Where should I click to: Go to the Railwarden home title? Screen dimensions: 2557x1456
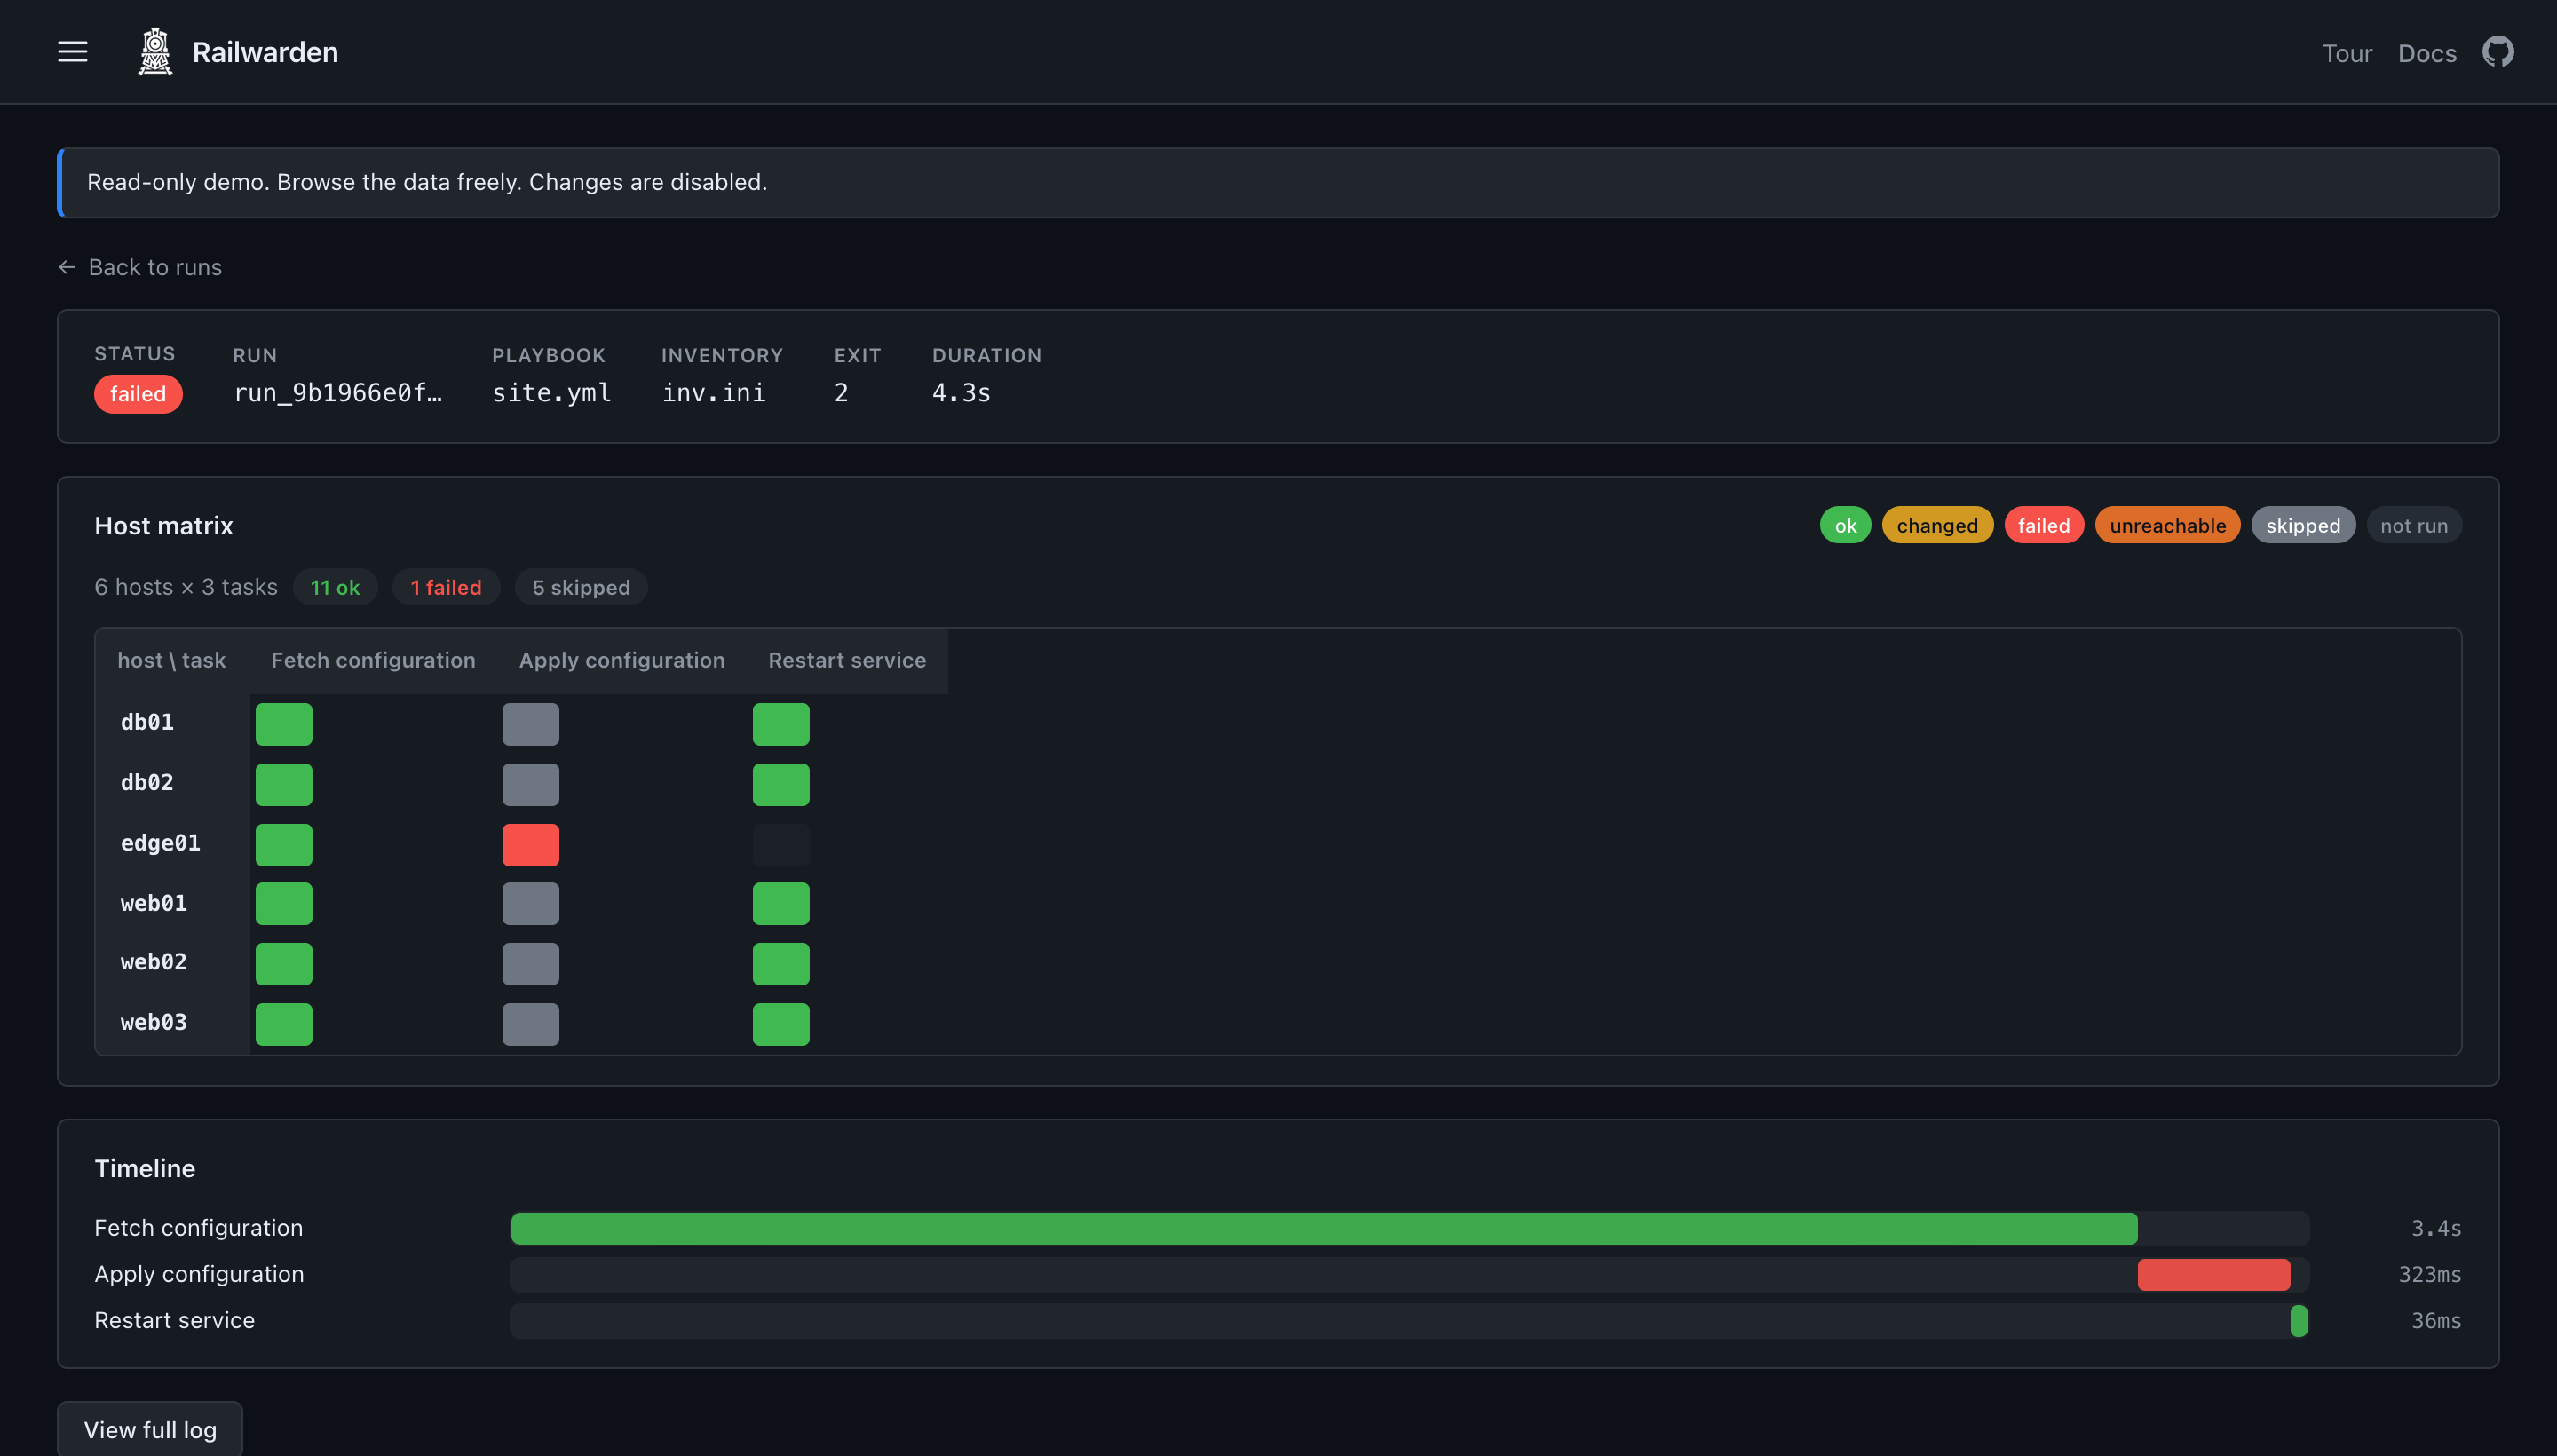coord(265,52)
